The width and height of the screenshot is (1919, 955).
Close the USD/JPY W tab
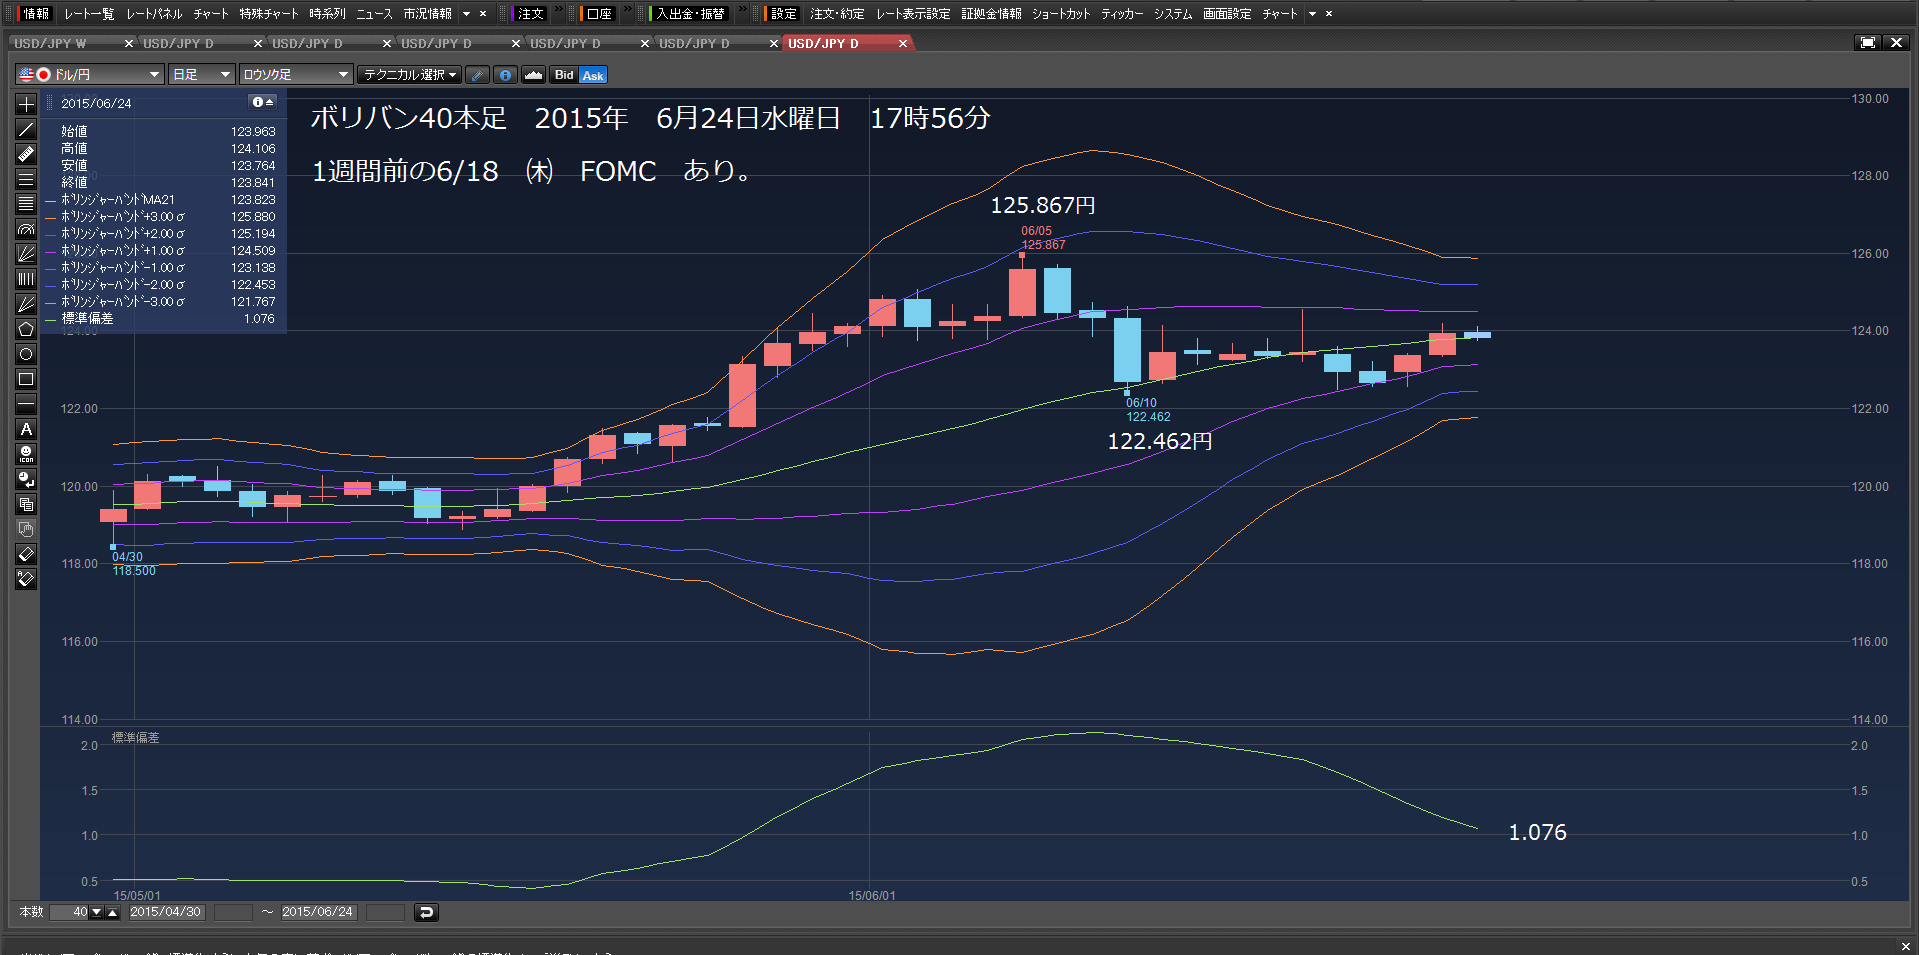click(x=129, y=44)
